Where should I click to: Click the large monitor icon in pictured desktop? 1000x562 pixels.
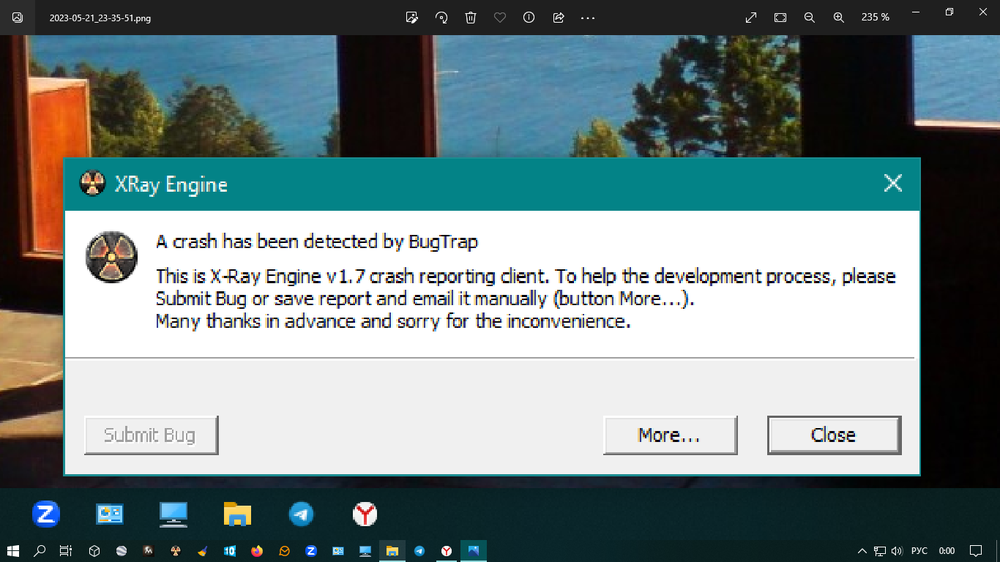[173, 514]
